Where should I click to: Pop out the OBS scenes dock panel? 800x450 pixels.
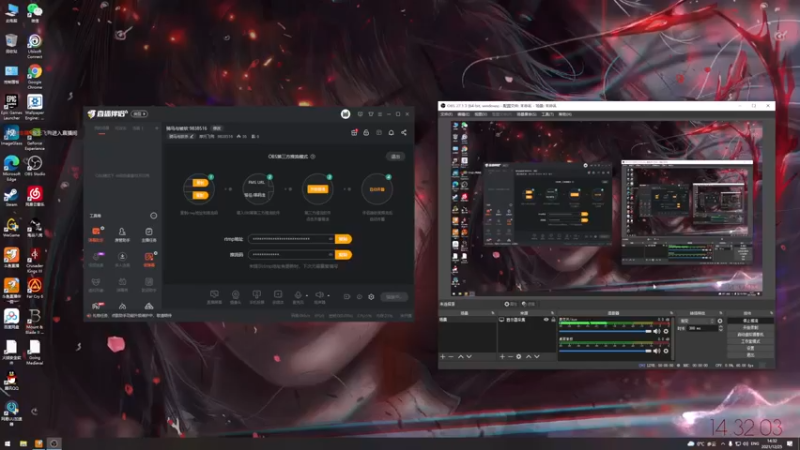493,313
